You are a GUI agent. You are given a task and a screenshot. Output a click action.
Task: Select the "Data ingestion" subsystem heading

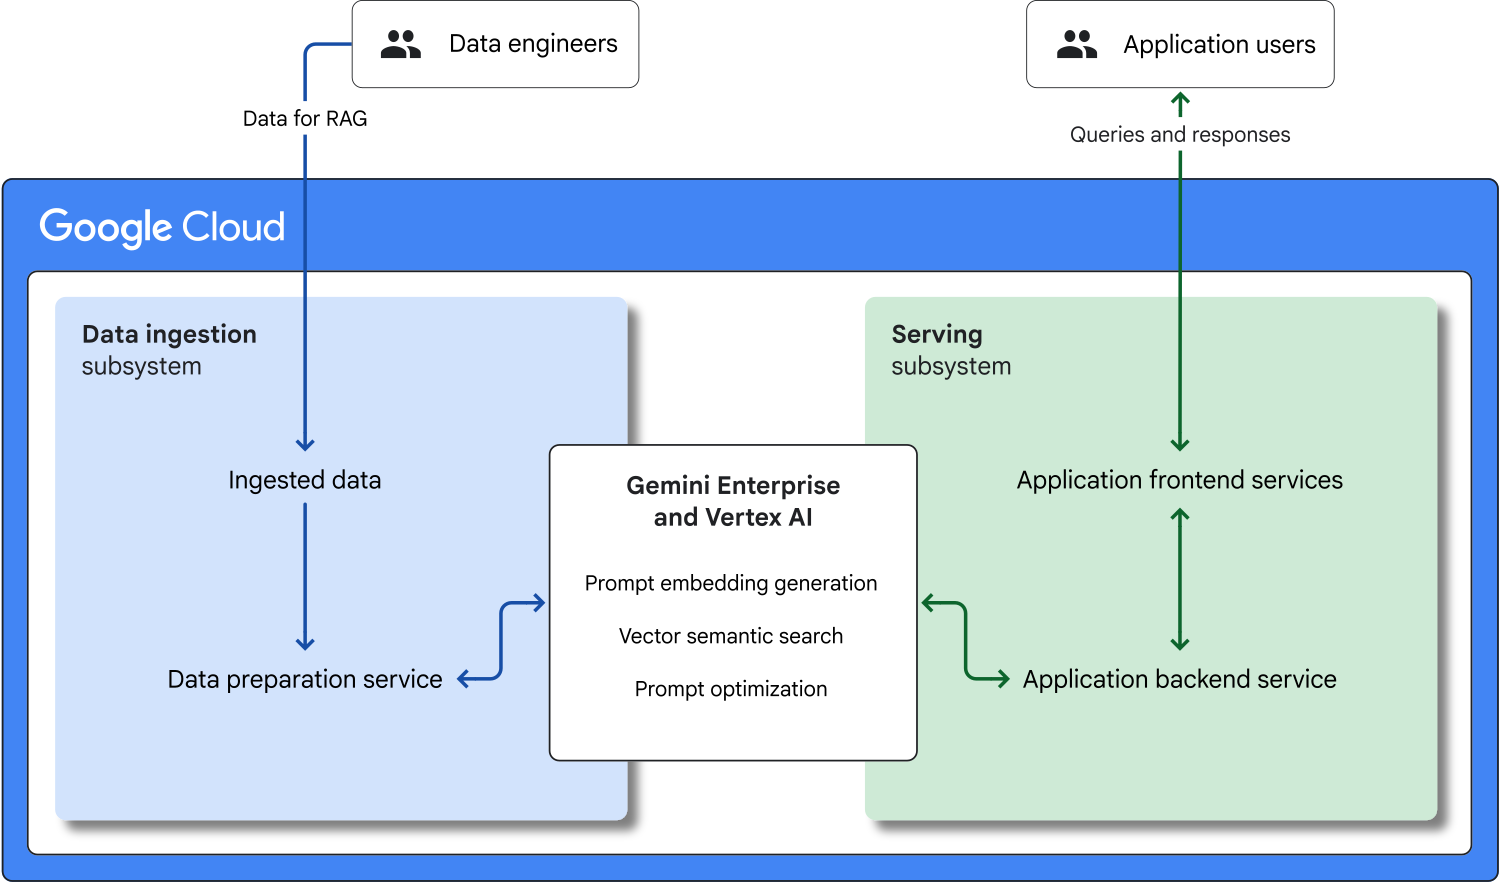click(x=169, y=335)
